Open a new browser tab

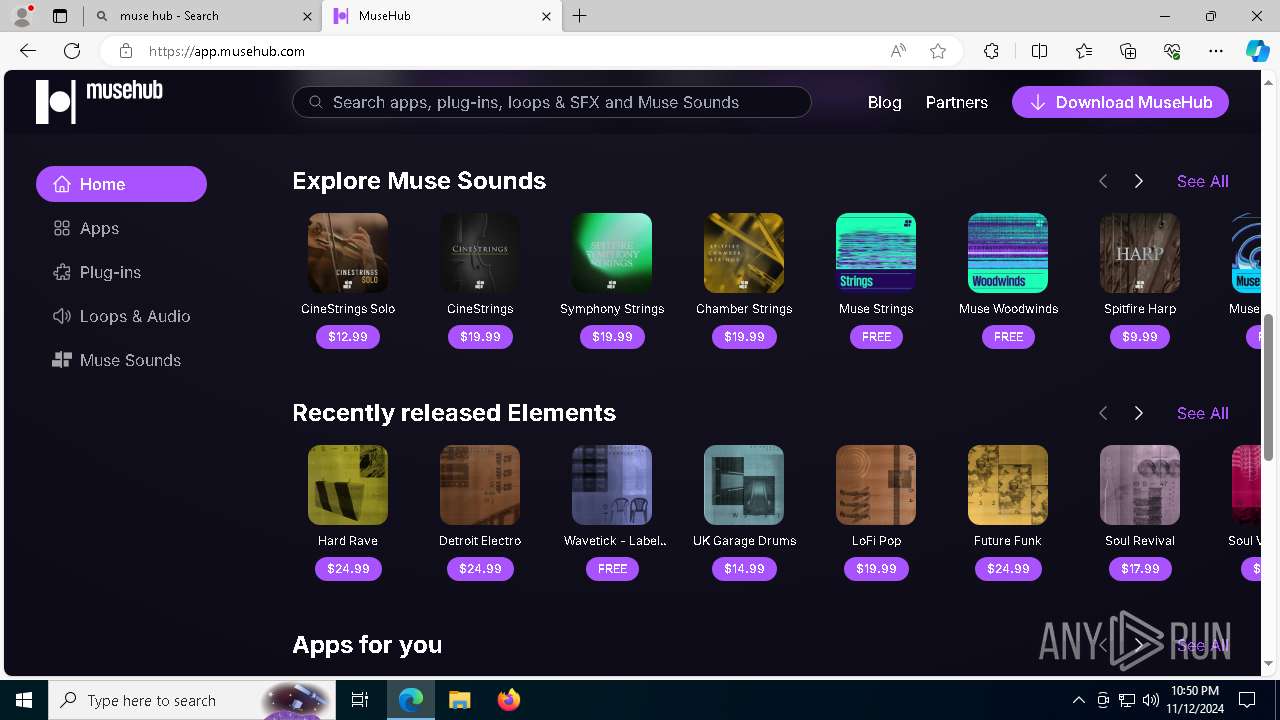click(580, 16)
